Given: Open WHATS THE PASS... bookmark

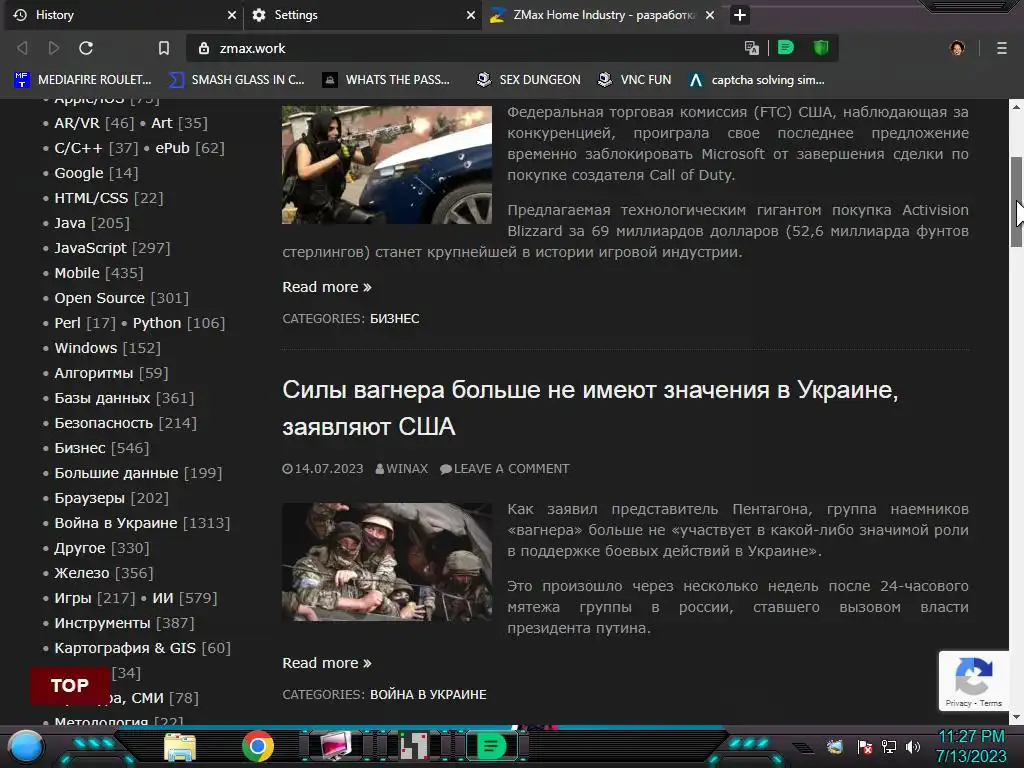Looking at the screenshot, I should coord(387,80).
